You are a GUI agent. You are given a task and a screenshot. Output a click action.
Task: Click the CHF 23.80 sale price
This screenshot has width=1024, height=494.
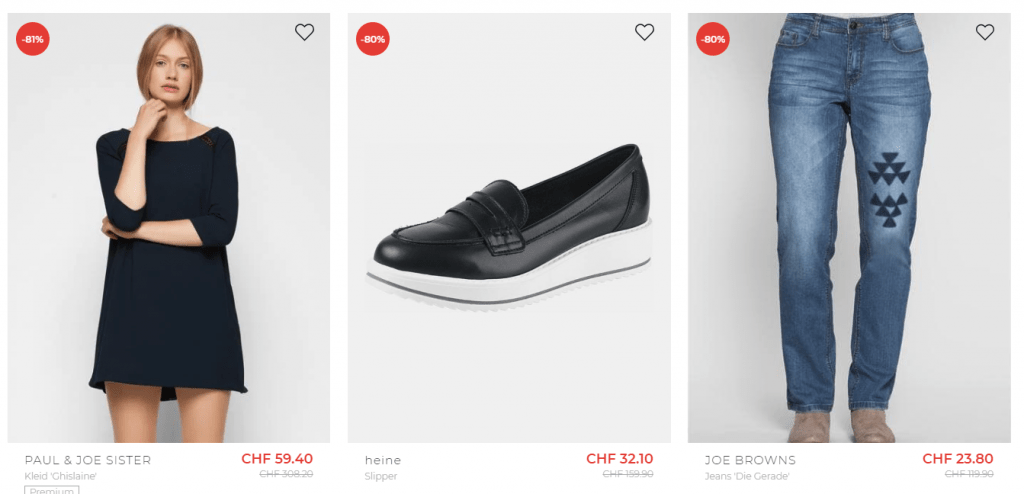click(x=957, y=459)
